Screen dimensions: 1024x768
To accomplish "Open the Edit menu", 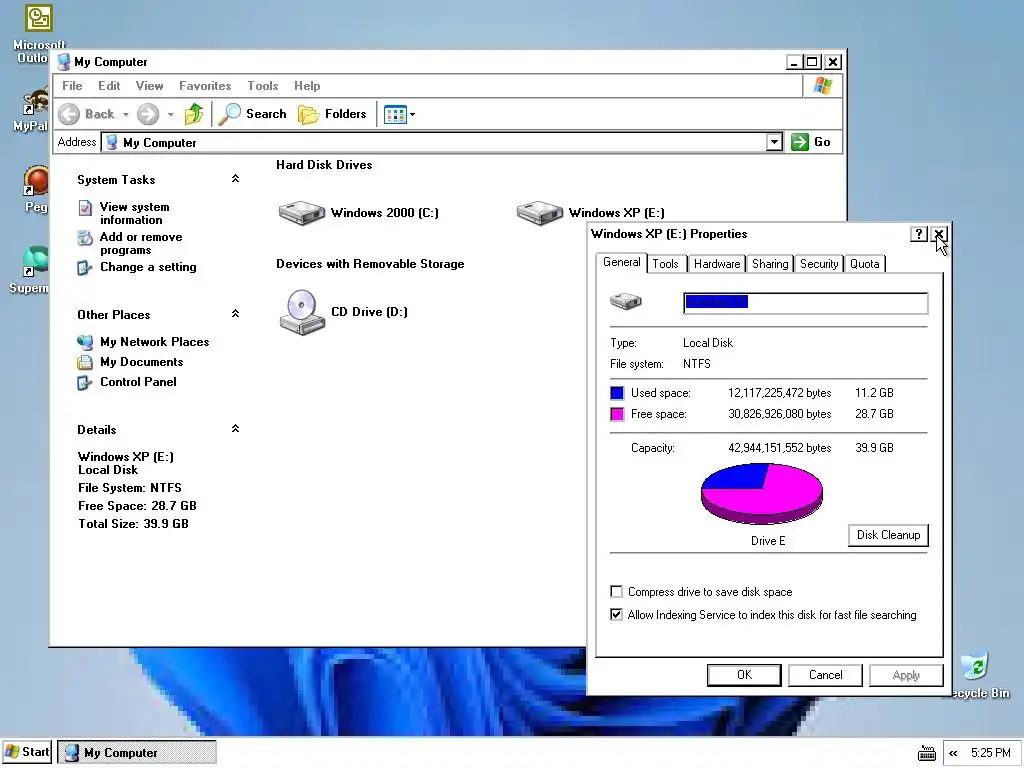I will click(x=109, y=86).
